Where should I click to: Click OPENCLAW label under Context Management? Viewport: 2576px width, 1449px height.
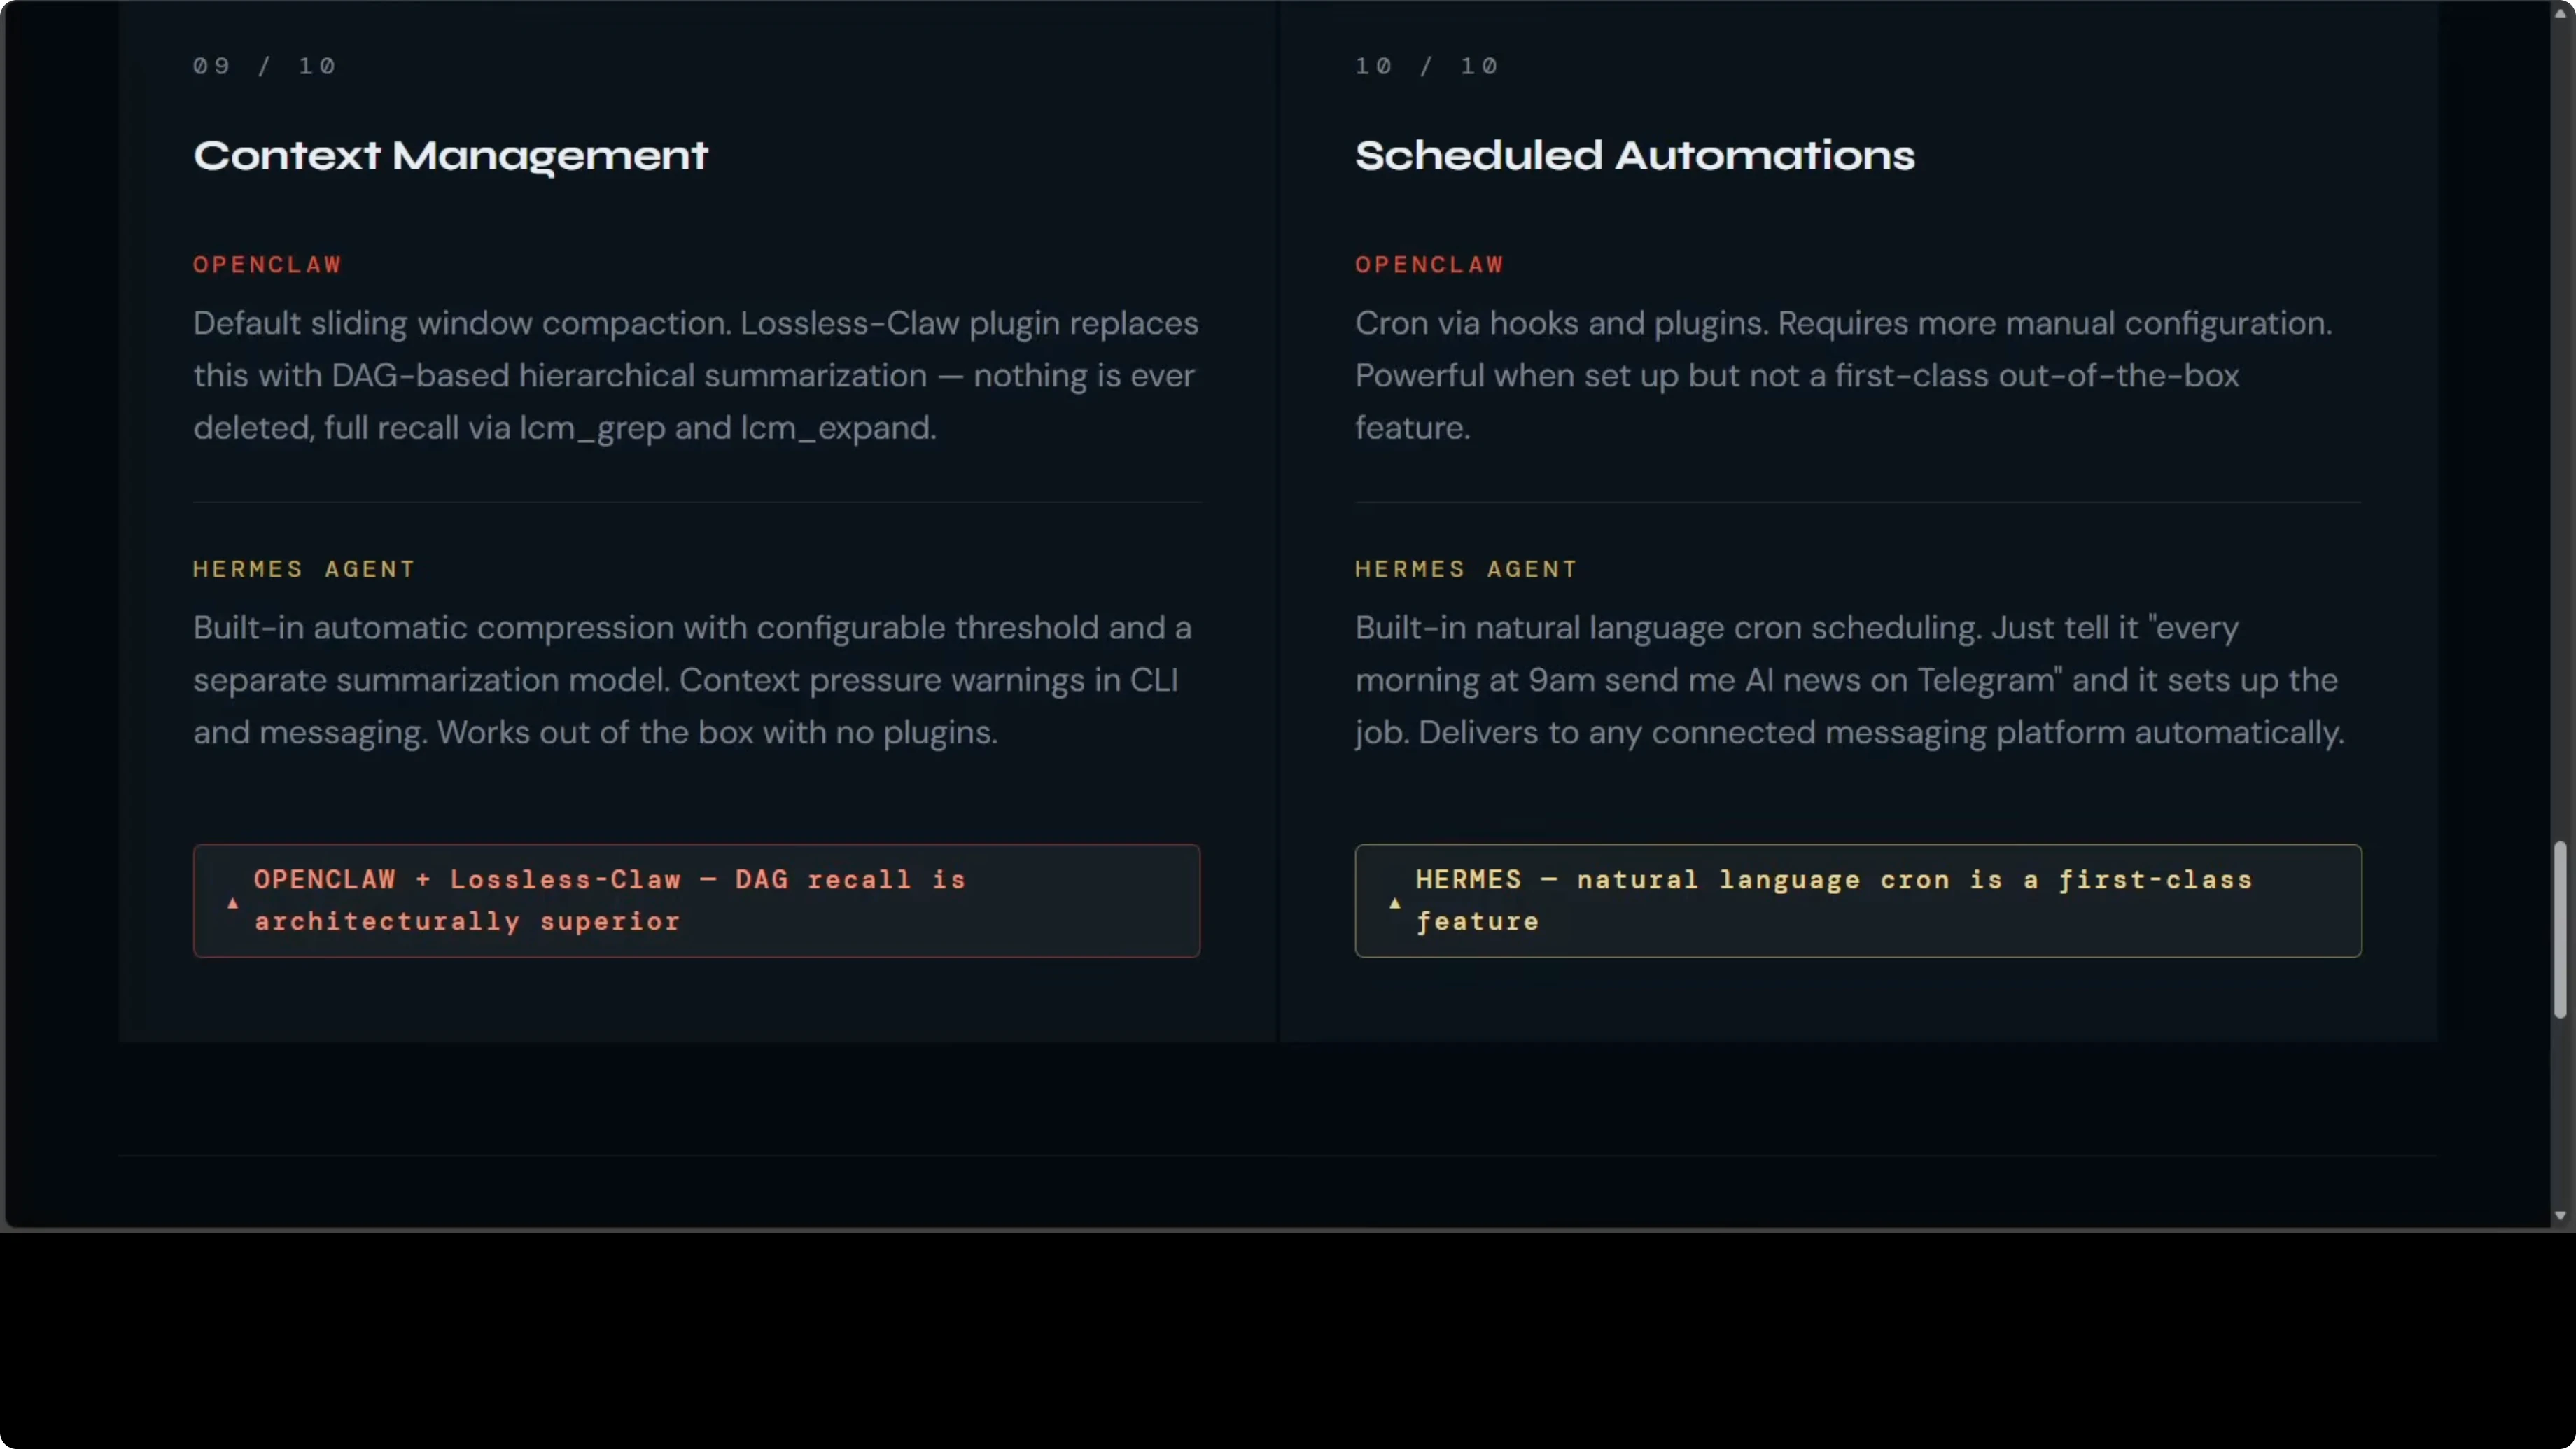pyautogui.click(x=267, y=265)
